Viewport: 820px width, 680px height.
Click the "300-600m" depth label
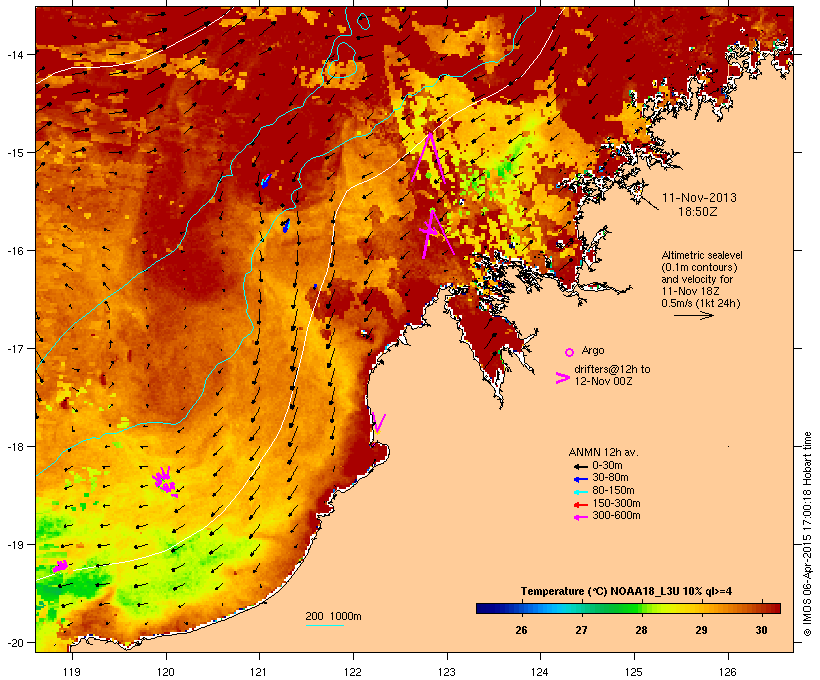(616, 516)
